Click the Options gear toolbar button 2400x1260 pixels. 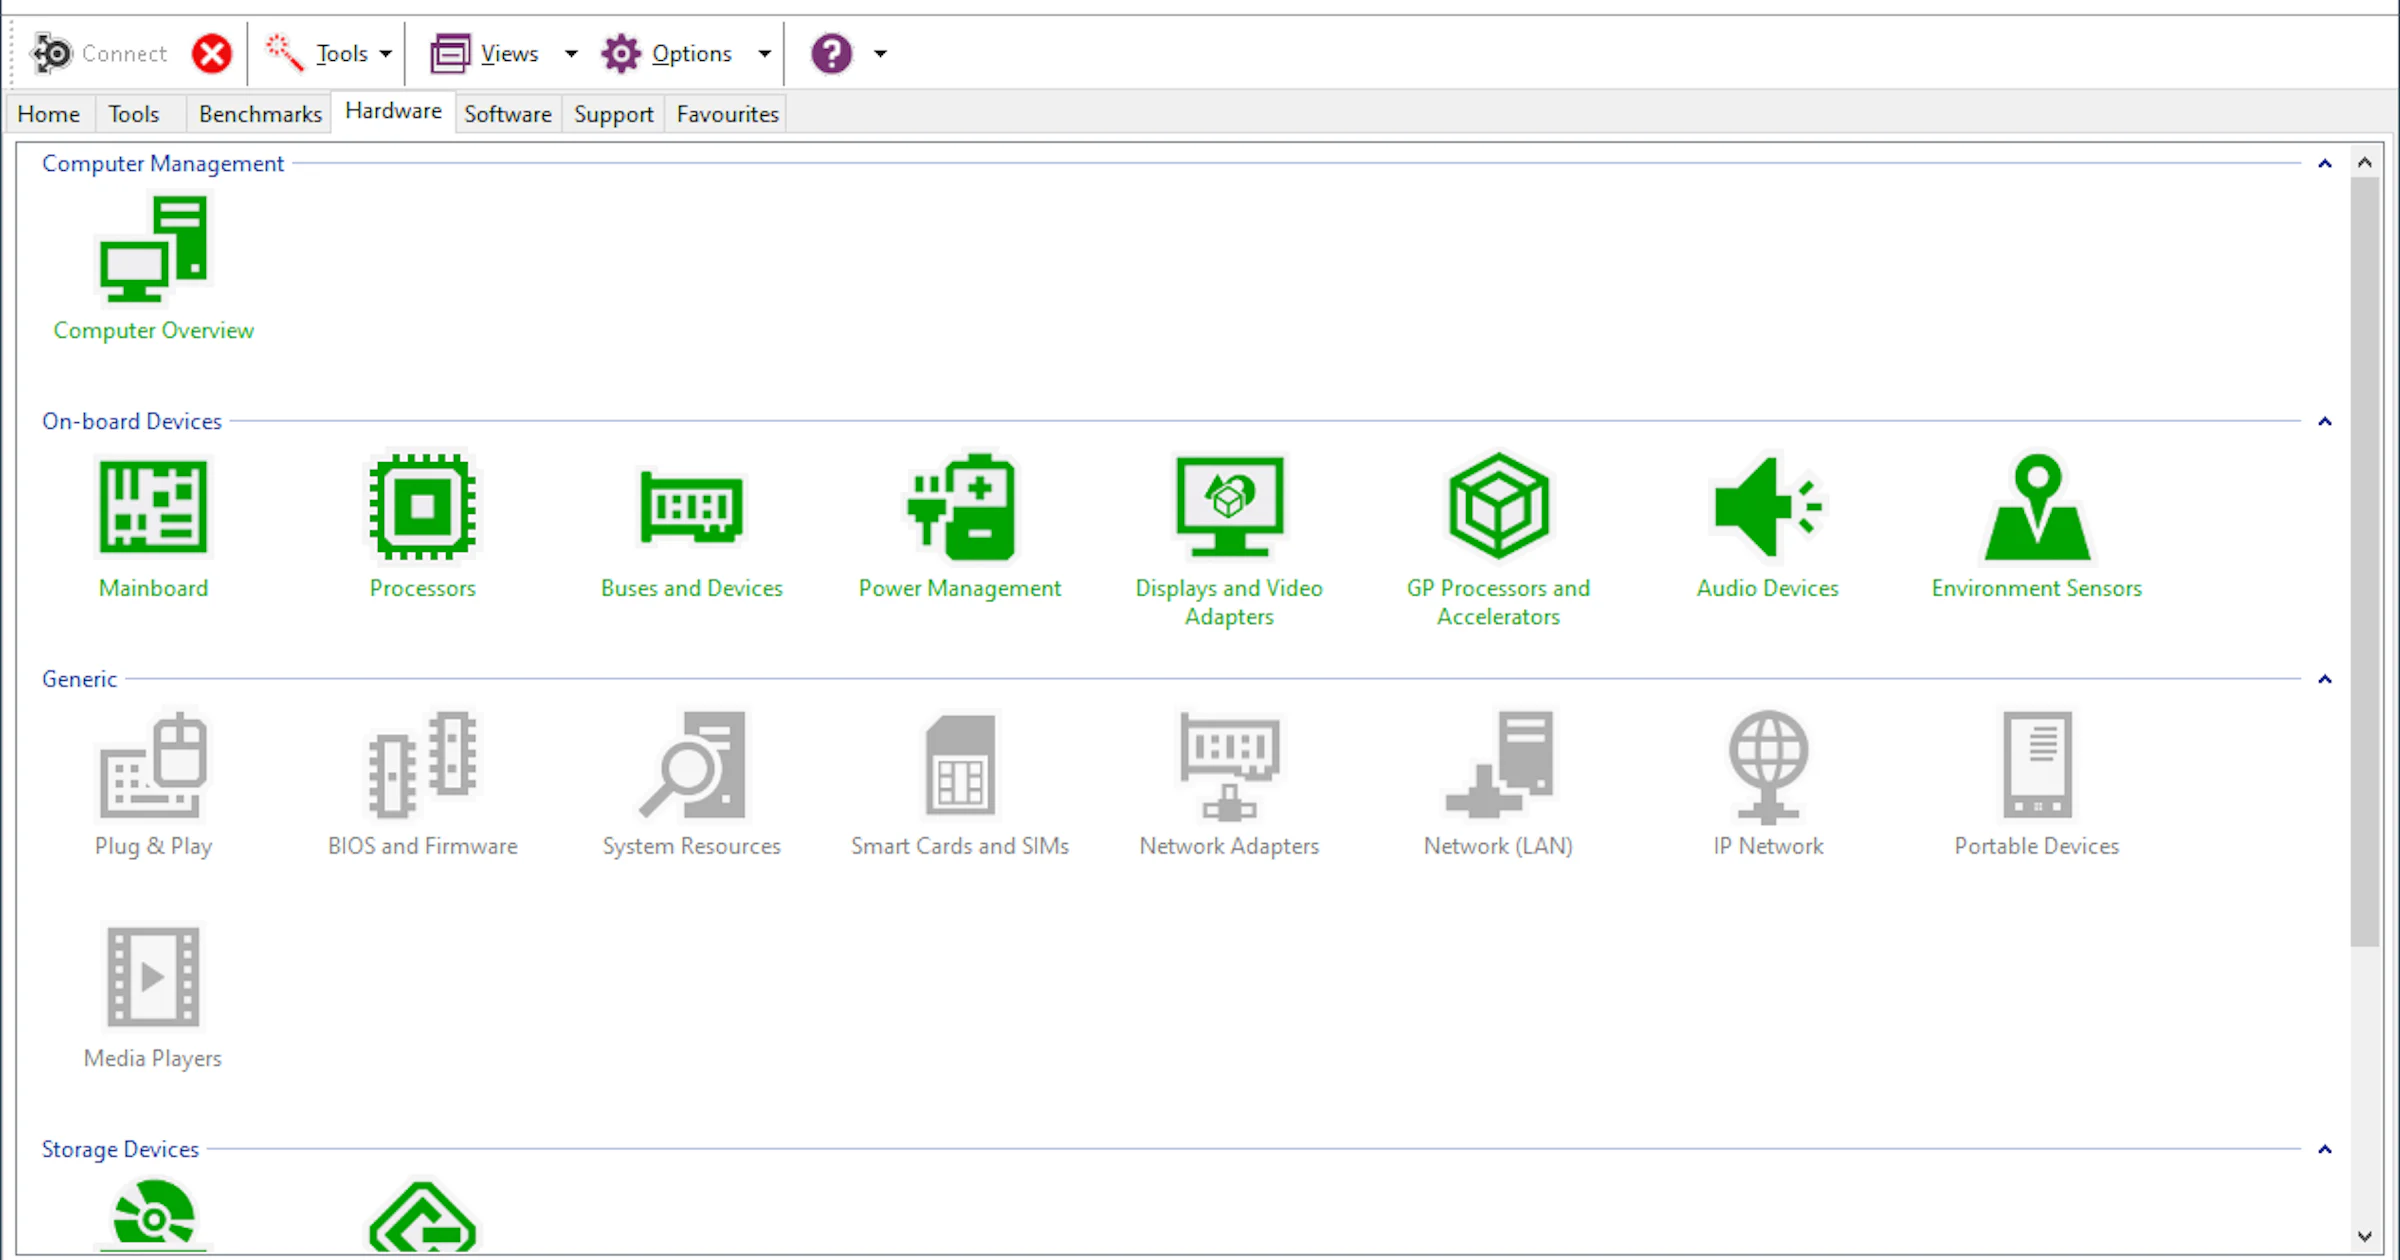[667, 53]
